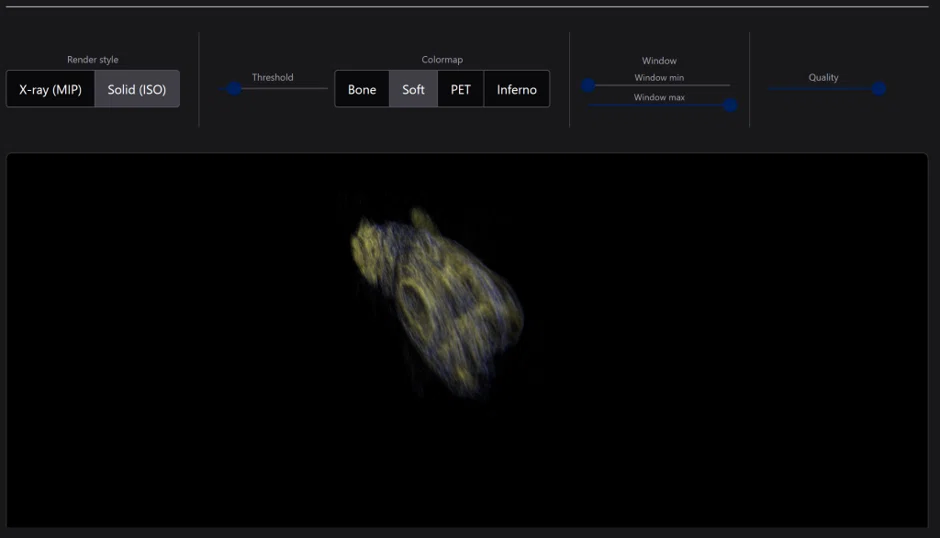Choose the Soft colormap
The width and height of the screenshot is (940, 538).
coord(413,89)
